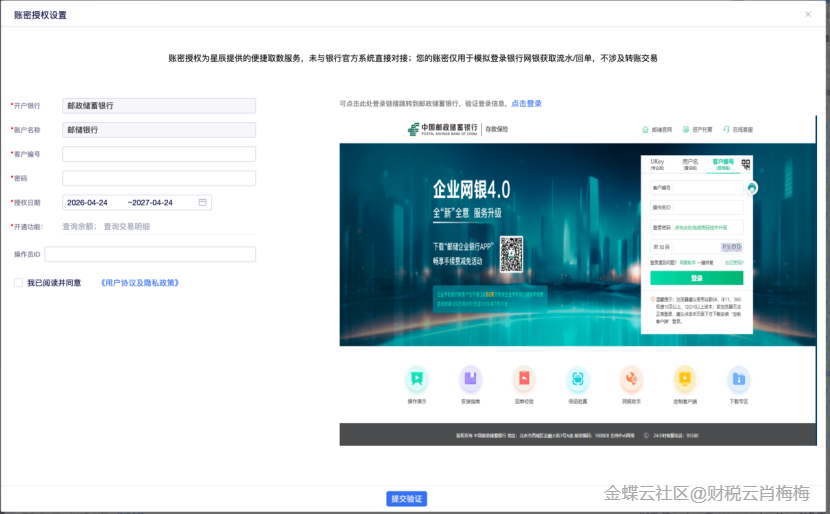Click the 操作员ID field in bank login box
The image size is (830, 514).
[697, 208]
